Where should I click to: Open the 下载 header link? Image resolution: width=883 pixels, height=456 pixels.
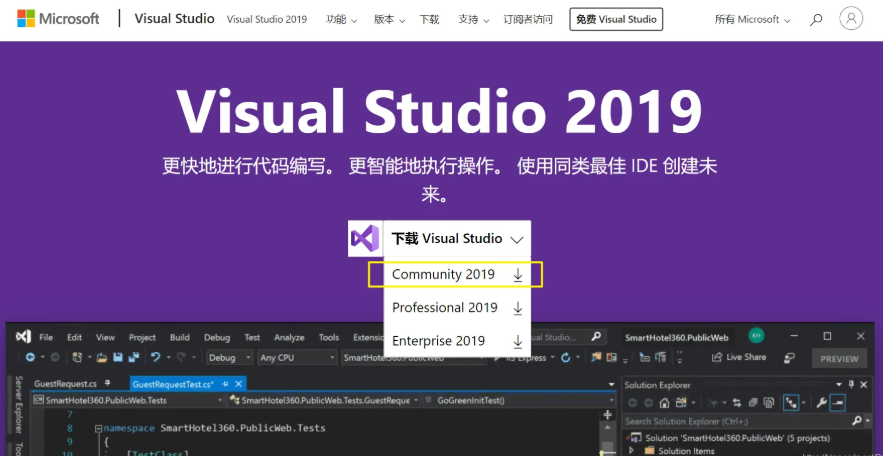click(429, 19)
